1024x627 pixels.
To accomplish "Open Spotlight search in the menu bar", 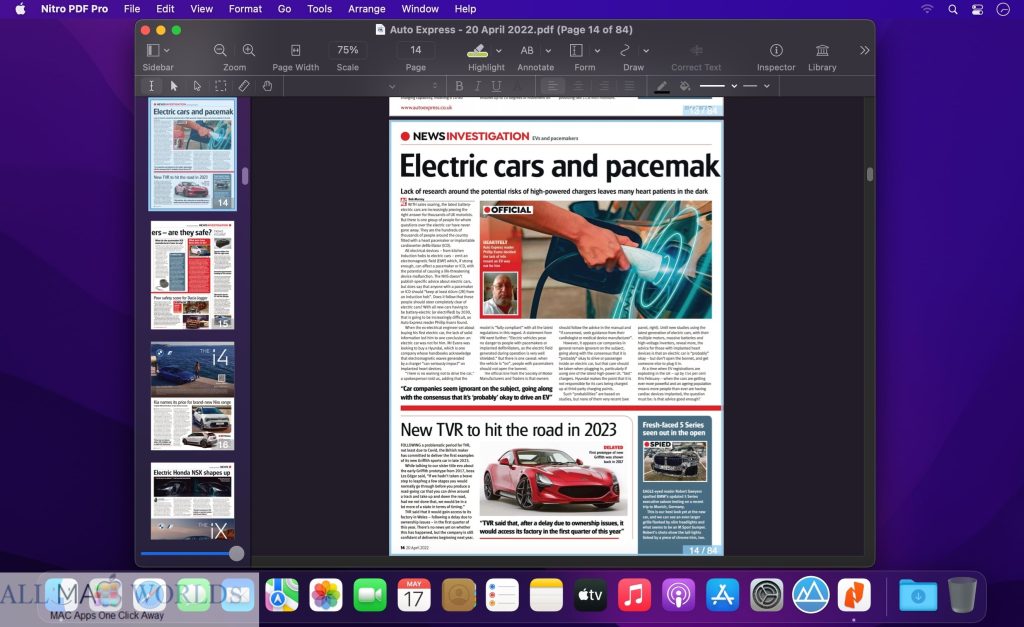I will tap(953, 9).
